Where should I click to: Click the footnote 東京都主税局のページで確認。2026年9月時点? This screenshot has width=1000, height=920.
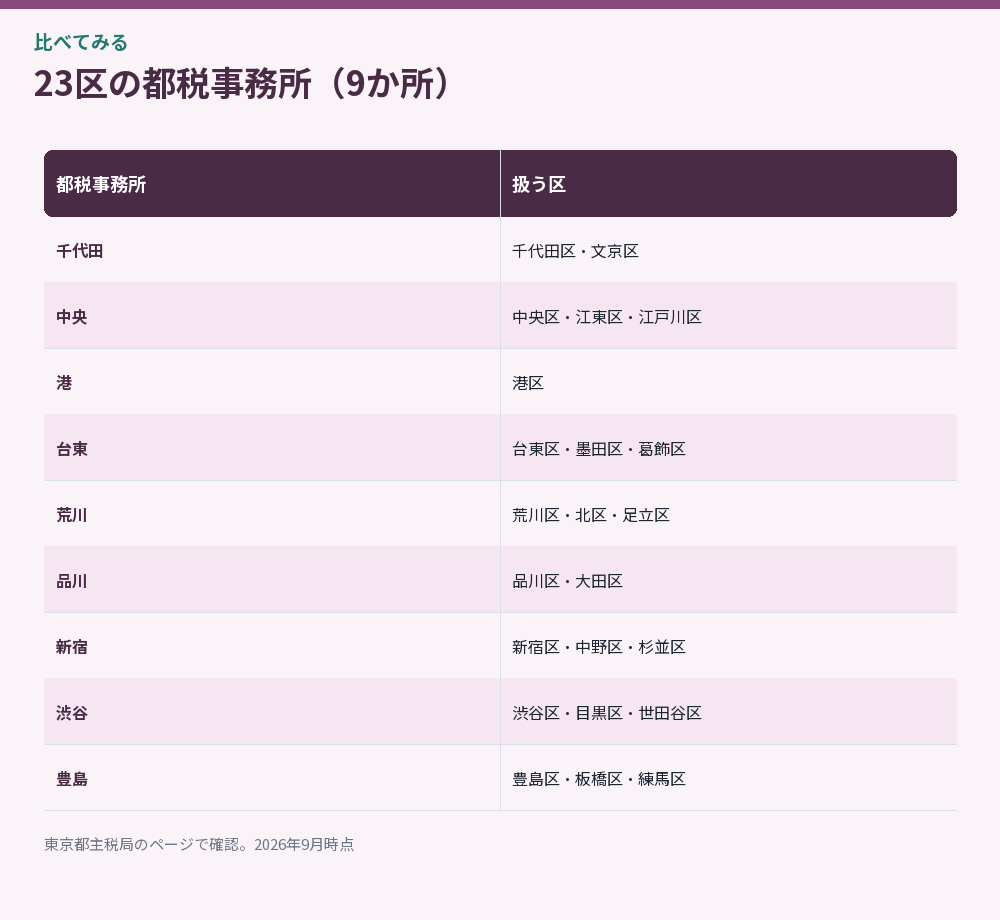[x=199, y=844]
